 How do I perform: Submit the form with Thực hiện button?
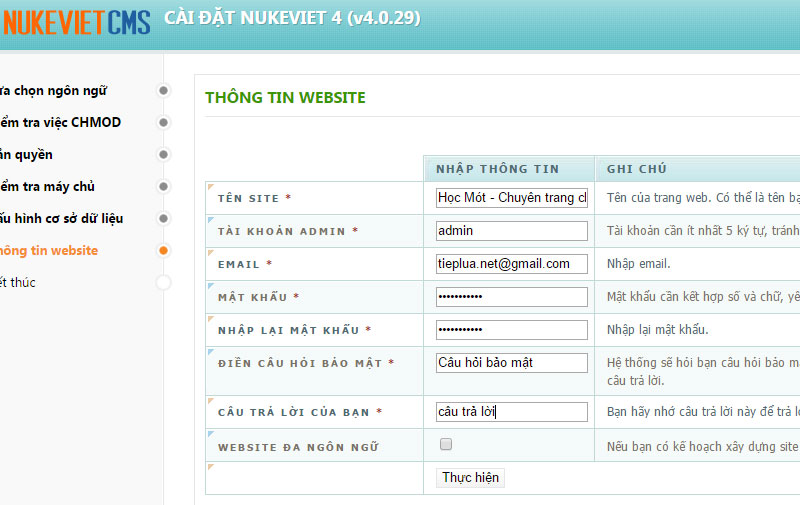[x=470, y=477]
